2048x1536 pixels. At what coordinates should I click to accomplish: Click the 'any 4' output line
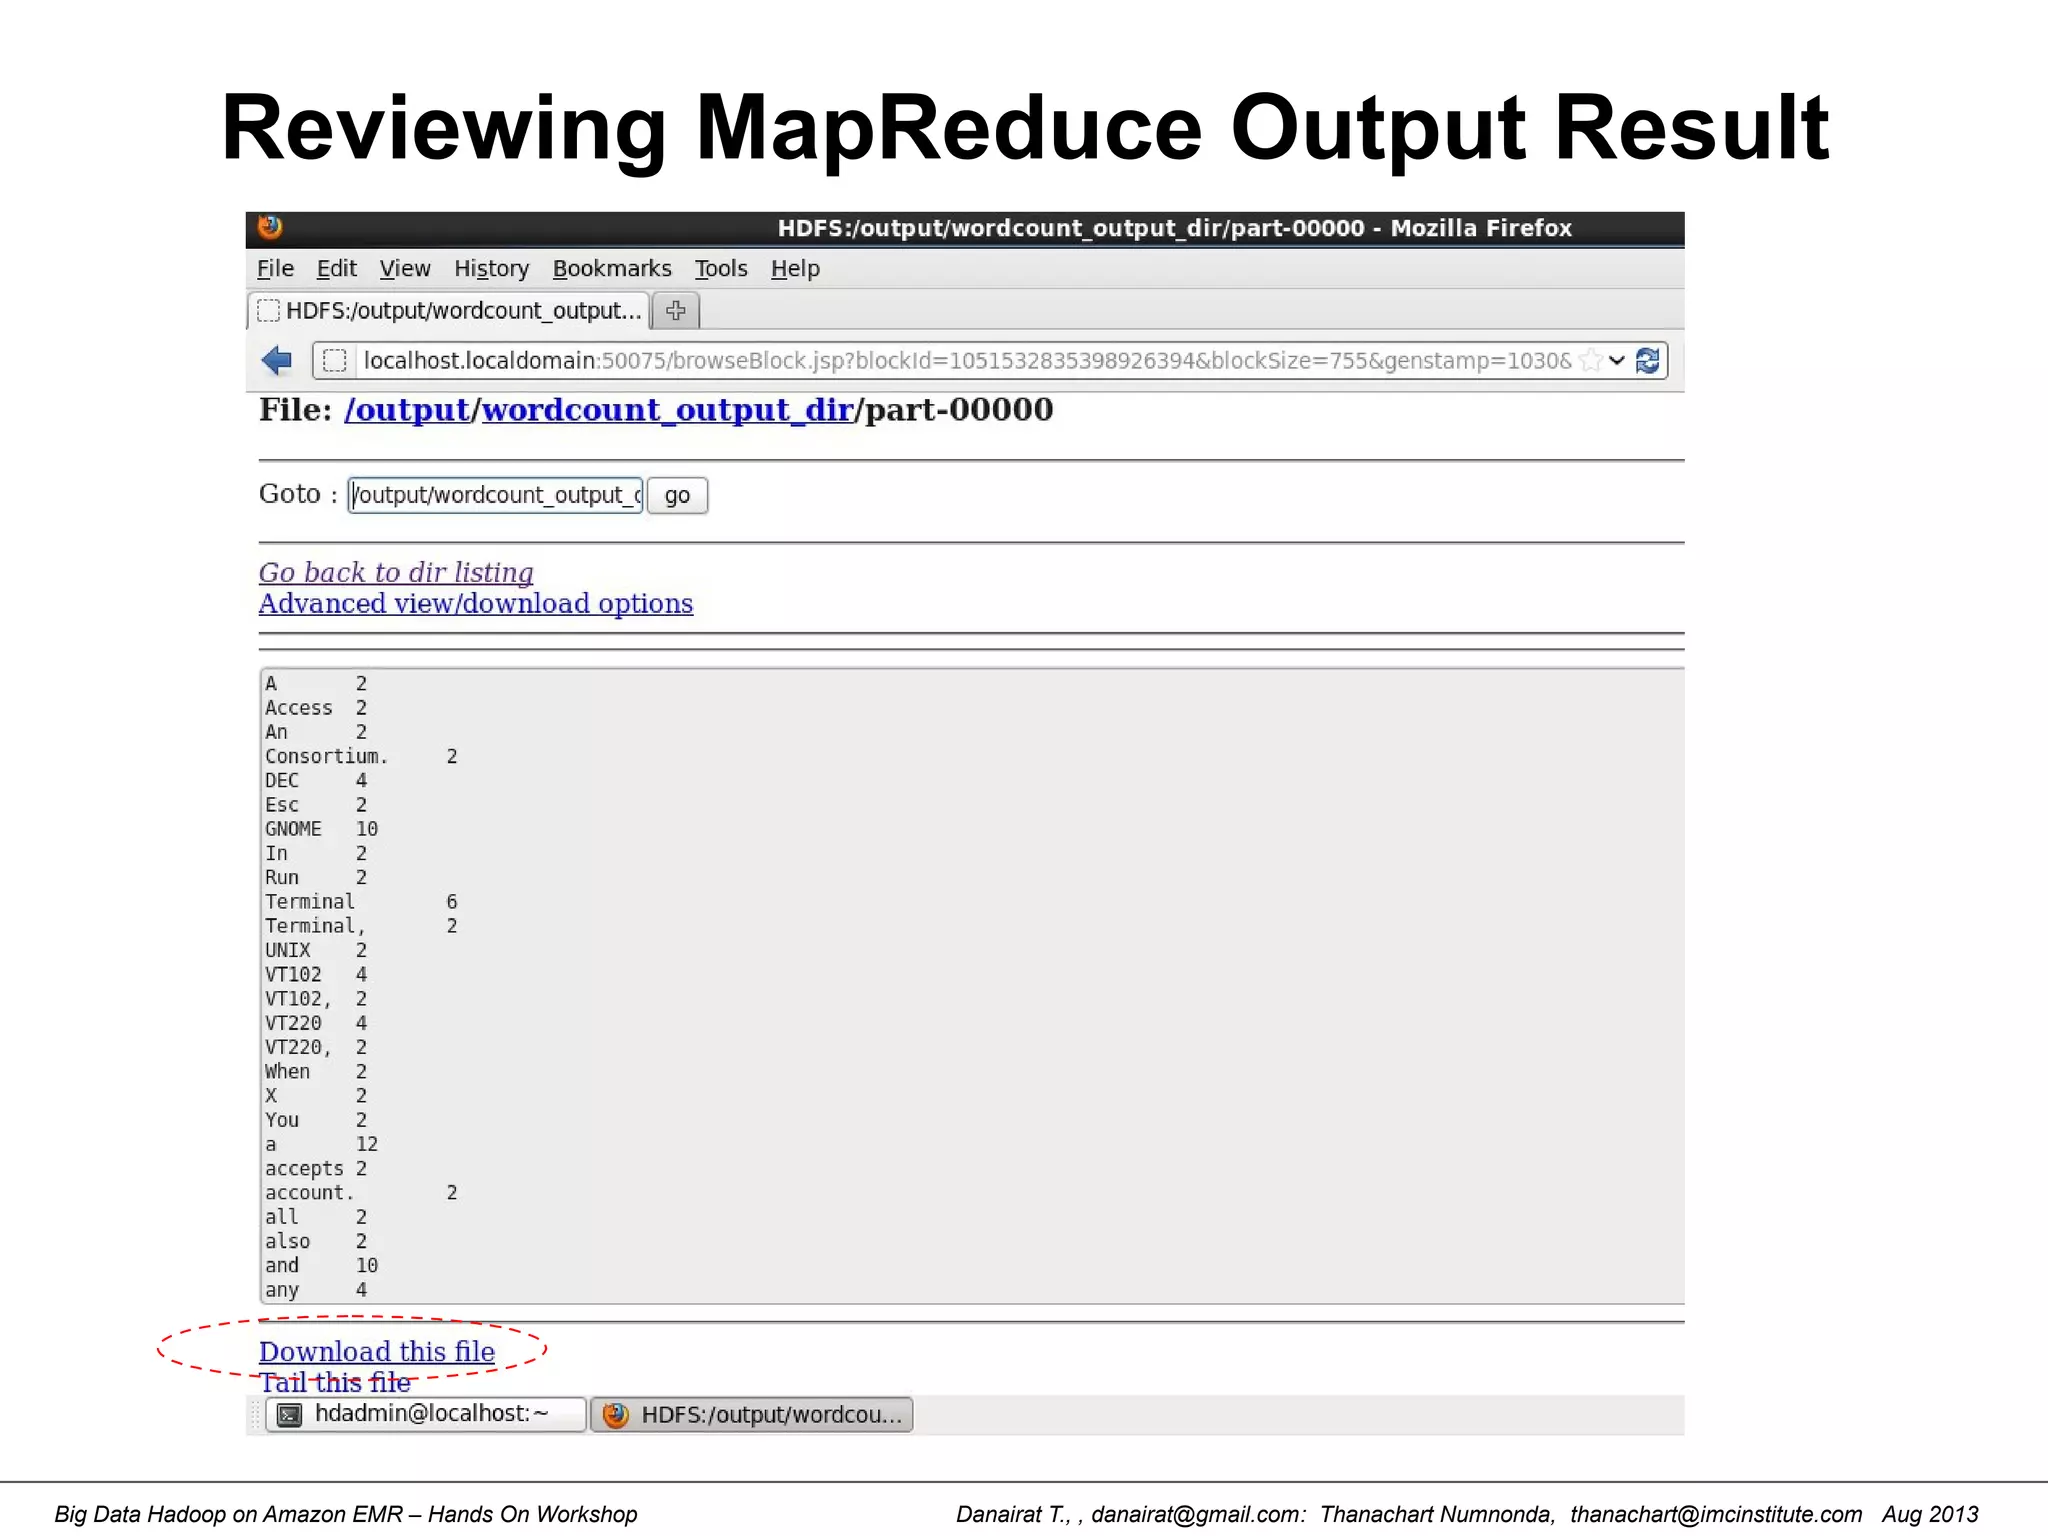pos(316,1290)
